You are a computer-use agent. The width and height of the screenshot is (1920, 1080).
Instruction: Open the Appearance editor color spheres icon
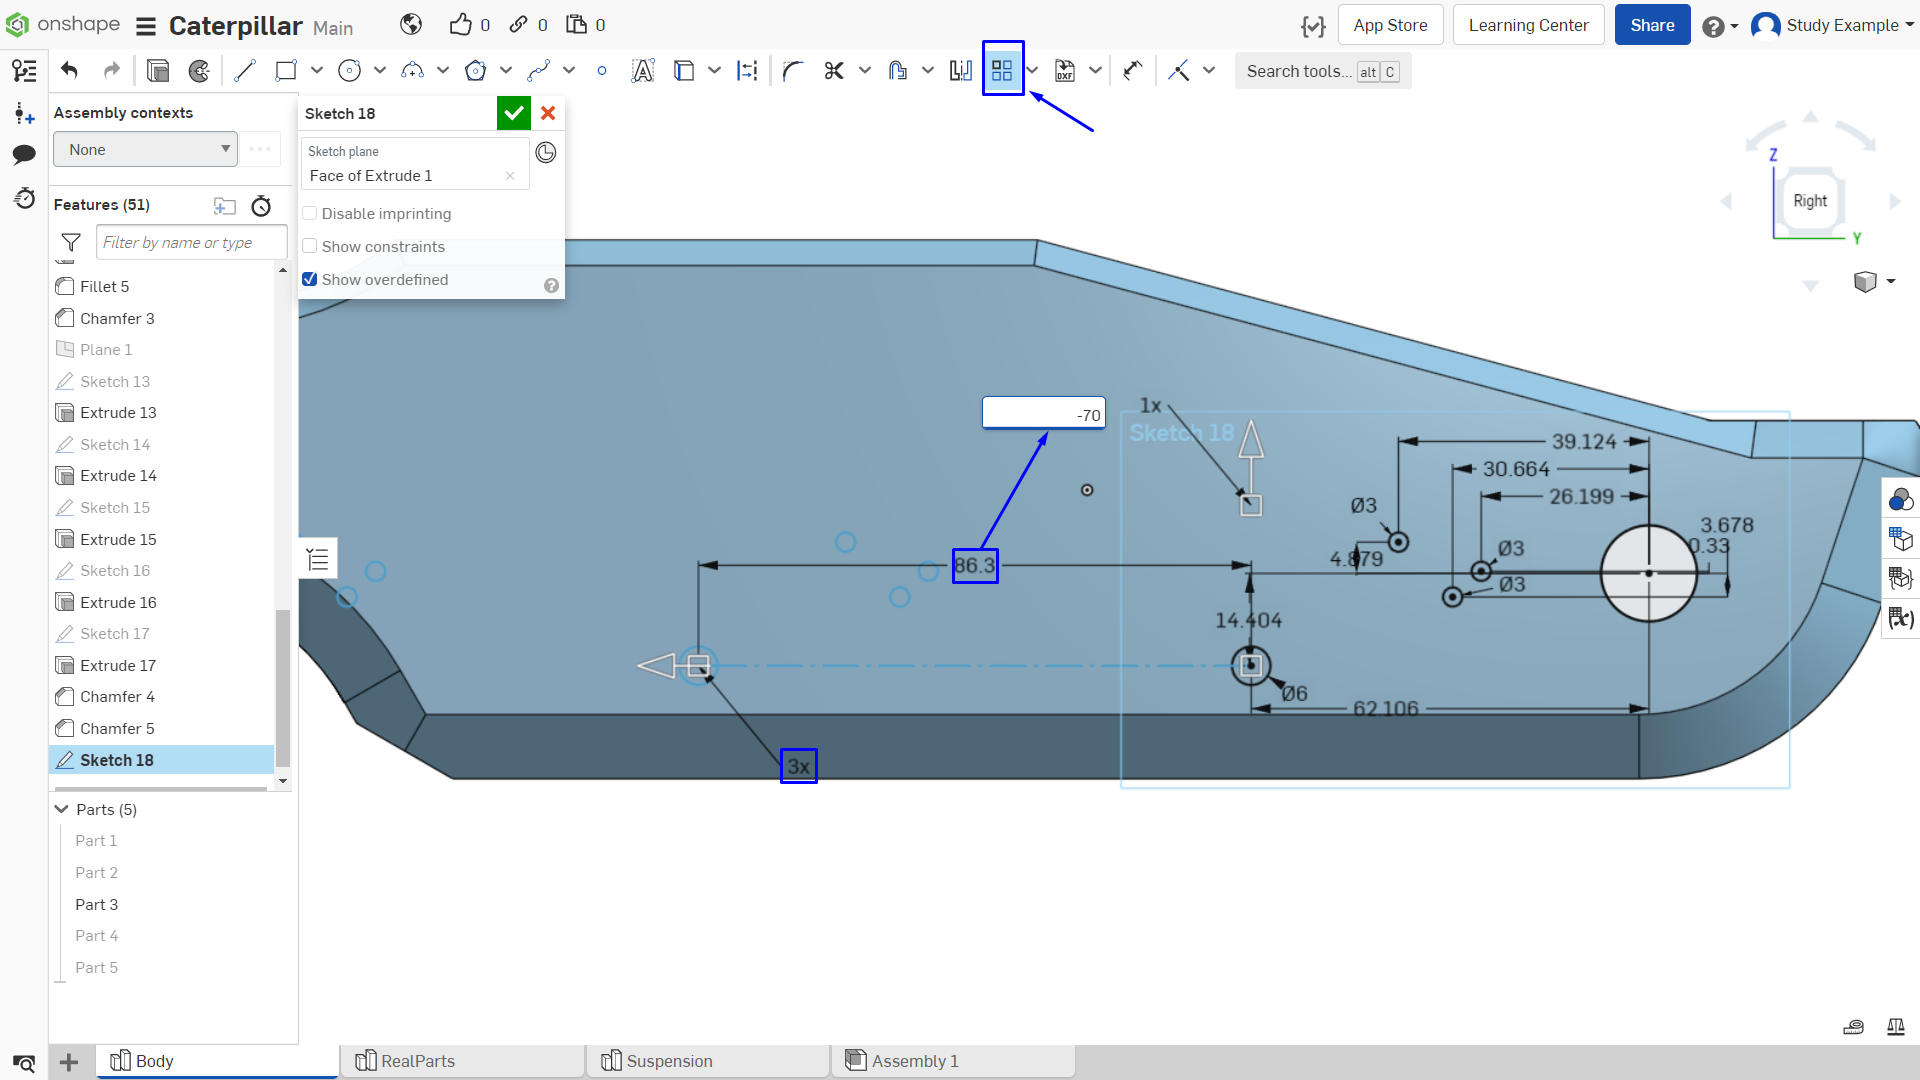(x=1900, y=499)
